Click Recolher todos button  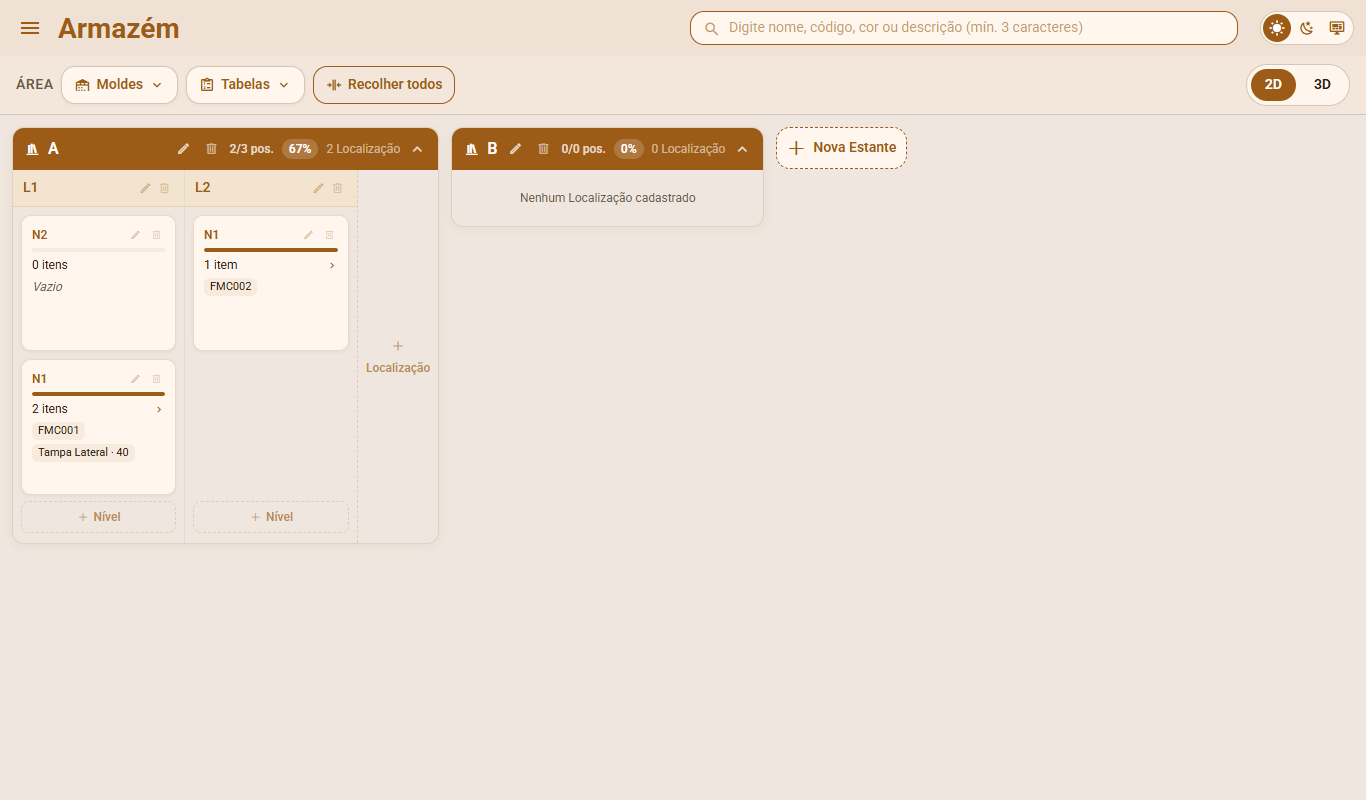(384, 85)
